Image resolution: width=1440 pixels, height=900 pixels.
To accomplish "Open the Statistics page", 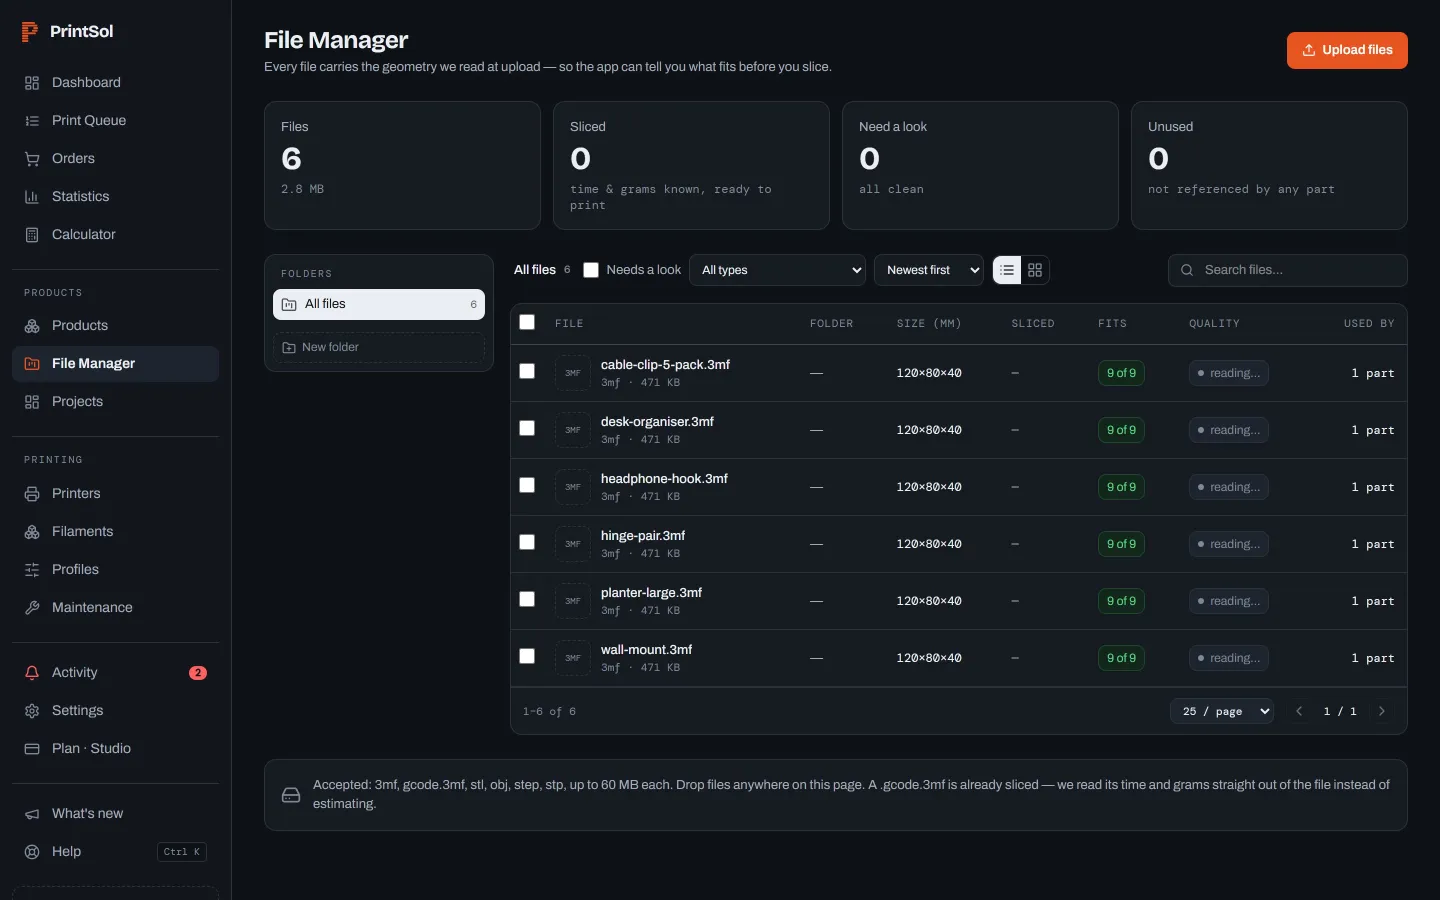I will coord(115,196).
